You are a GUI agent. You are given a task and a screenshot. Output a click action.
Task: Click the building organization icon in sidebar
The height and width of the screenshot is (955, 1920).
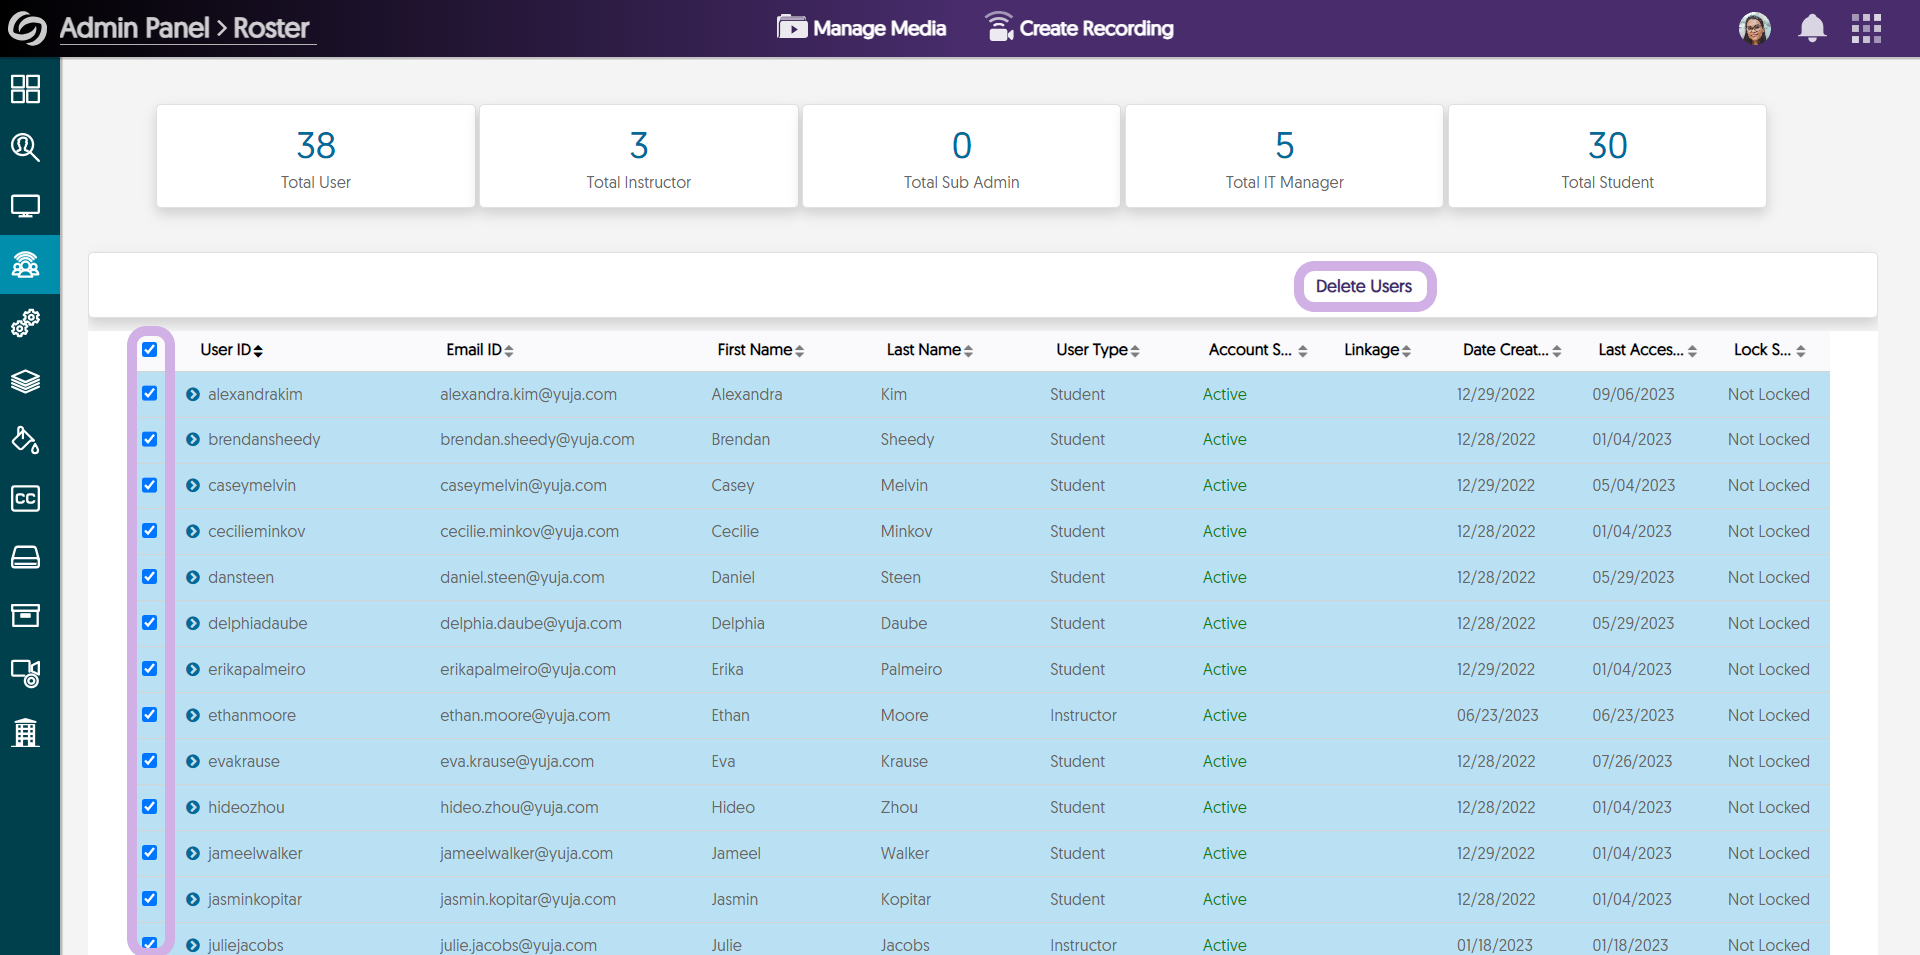tap(25, 733)
